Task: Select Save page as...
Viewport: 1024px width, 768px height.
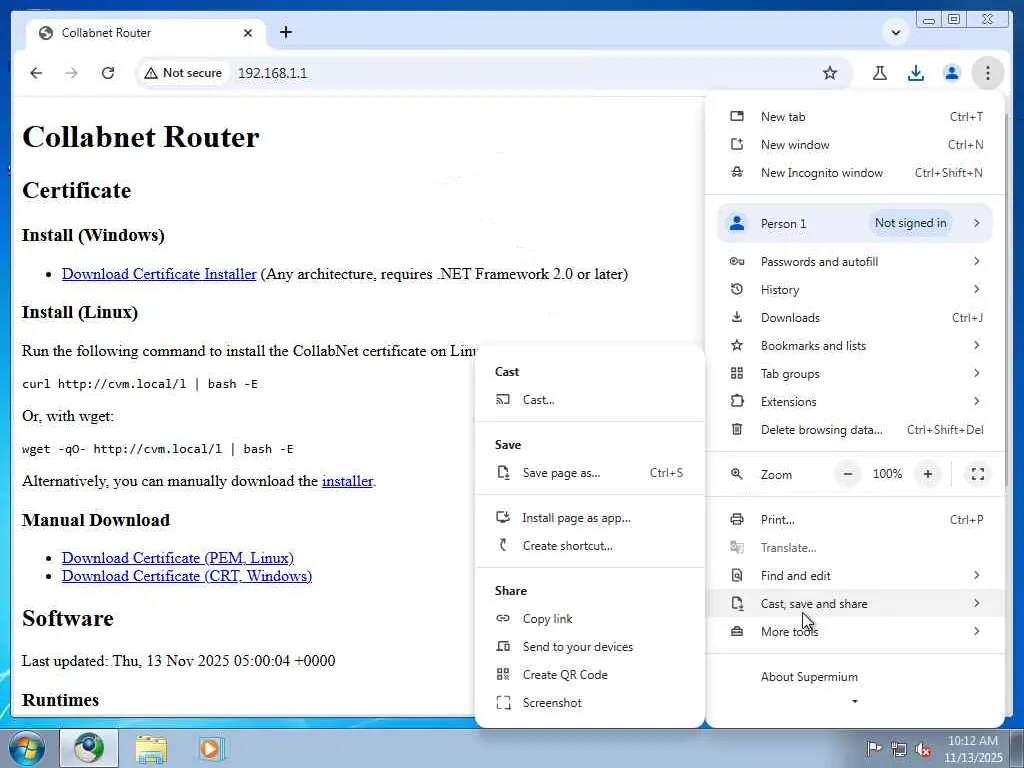Action: 590,473
